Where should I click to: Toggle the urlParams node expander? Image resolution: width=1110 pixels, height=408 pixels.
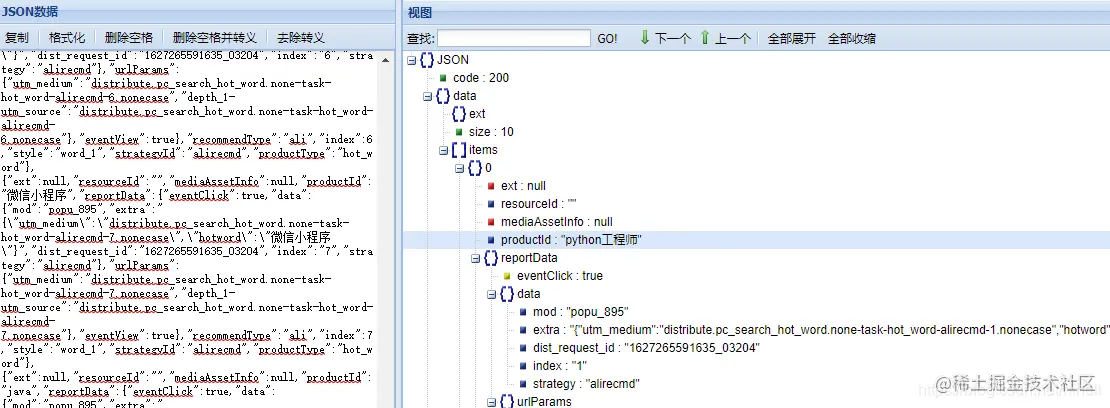[x=492, y=402]
